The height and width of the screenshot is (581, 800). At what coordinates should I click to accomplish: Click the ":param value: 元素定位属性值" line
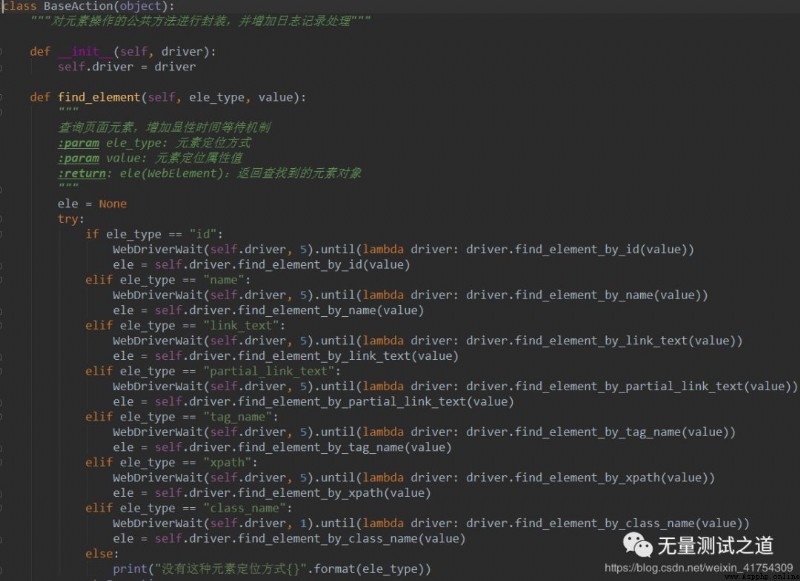pyautogui.click(x=150, y=158)
